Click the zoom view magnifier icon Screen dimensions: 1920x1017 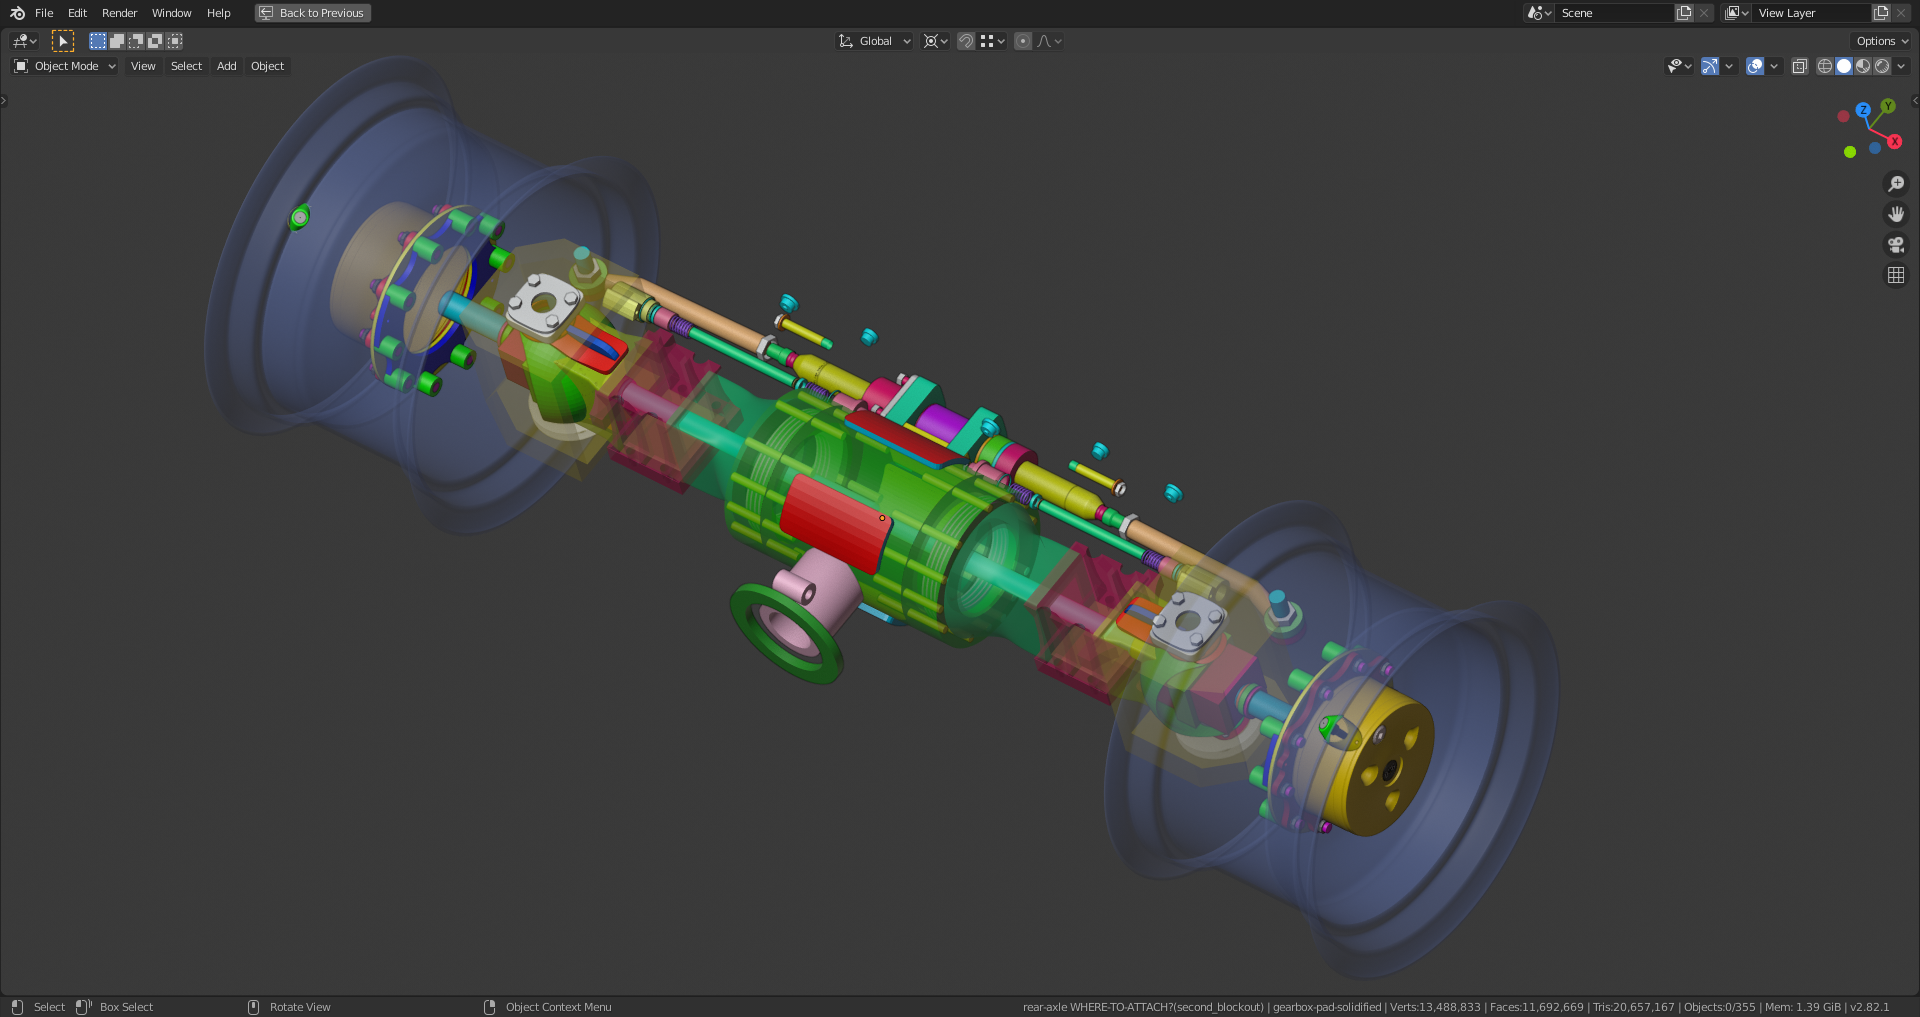pyautogui.click(x=1896, y=184)
